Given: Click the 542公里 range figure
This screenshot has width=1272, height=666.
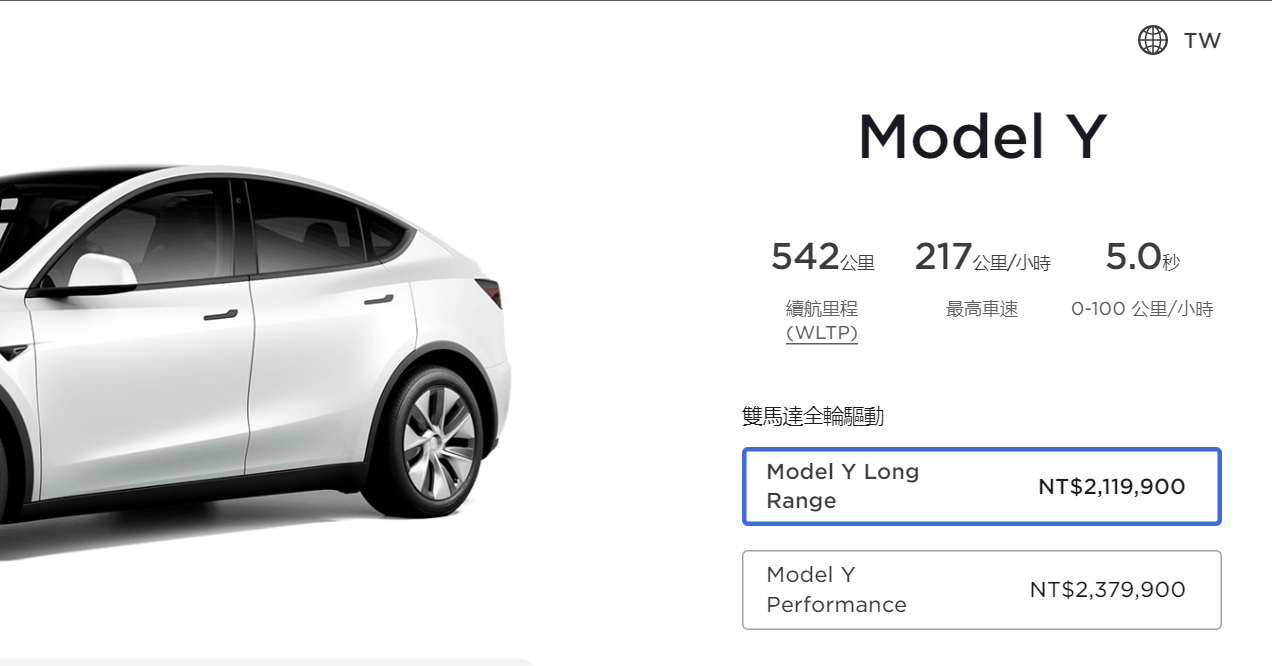Looking at the screenshot, I should point(822,257).
